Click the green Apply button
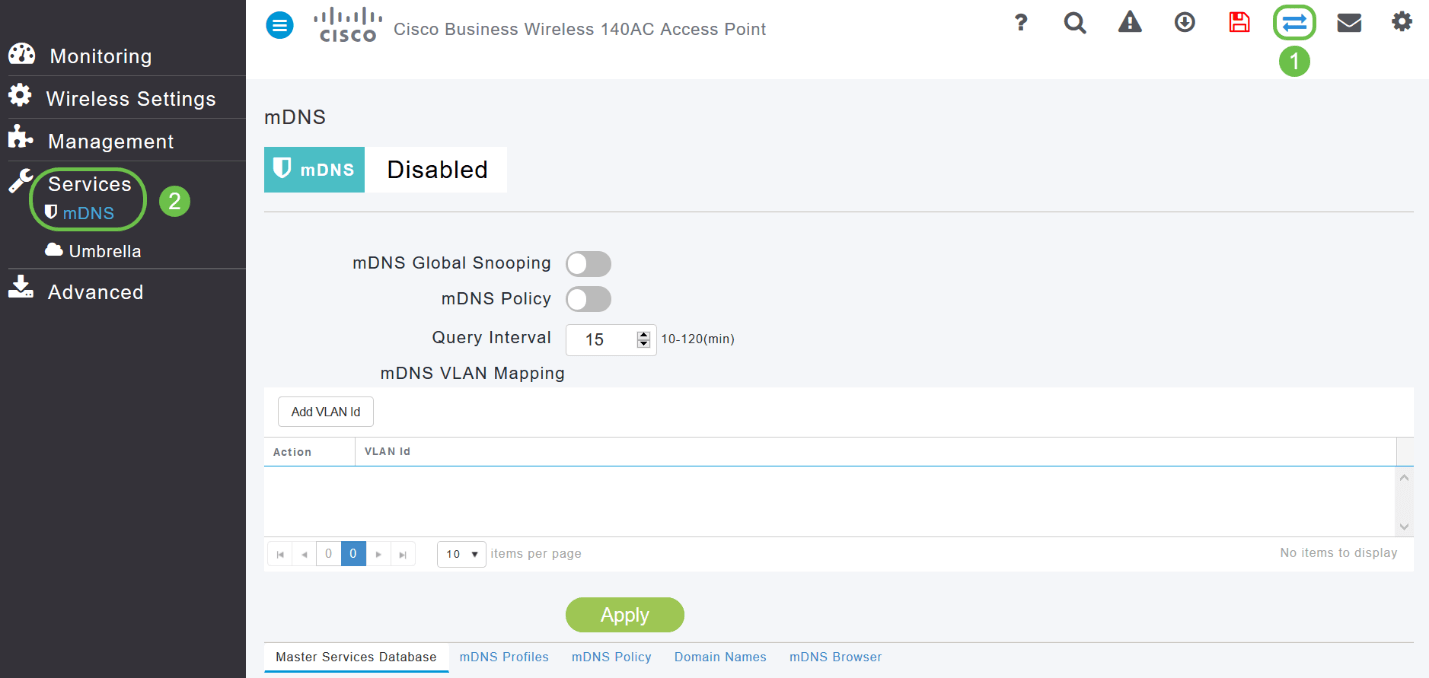Screen dimensions: 1429x678 [x=625, y=615]
